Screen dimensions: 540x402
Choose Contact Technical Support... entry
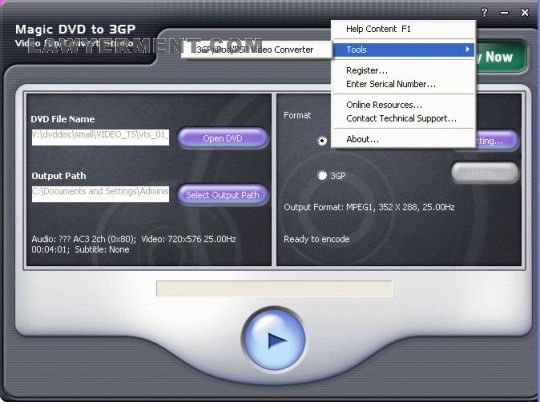click(404, 118)
